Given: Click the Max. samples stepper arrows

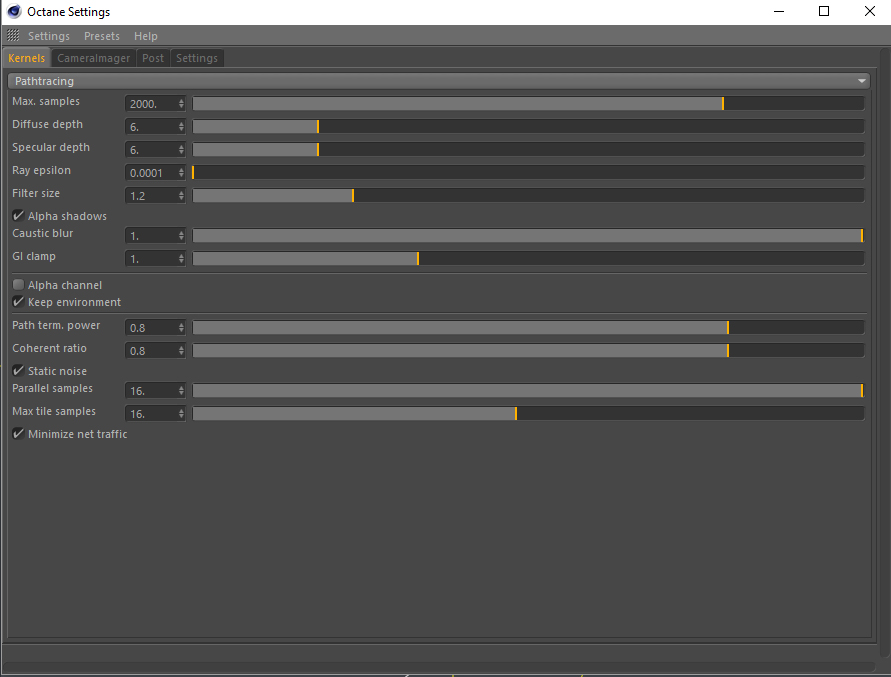Looking at the screenshot, I should 181,103.
